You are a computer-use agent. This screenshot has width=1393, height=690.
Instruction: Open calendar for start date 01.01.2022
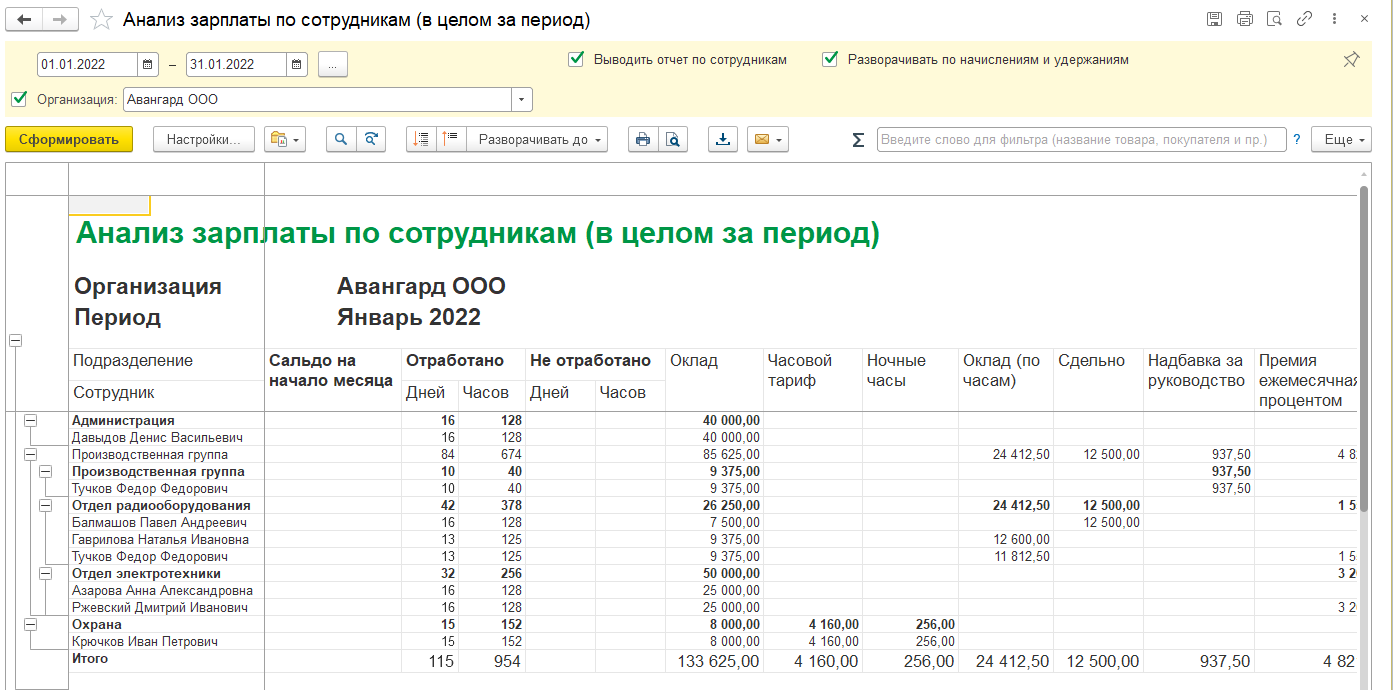[x=148, y=64]
